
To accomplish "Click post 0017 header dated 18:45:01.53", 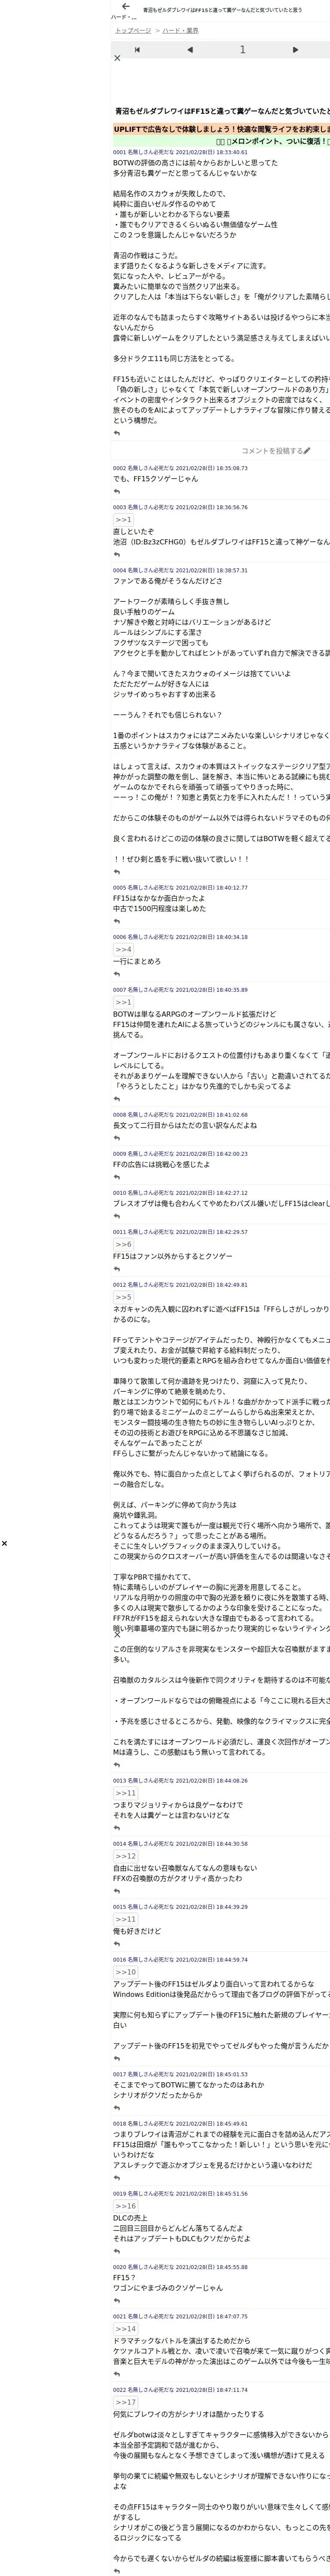I will (x=180, y=2075).
